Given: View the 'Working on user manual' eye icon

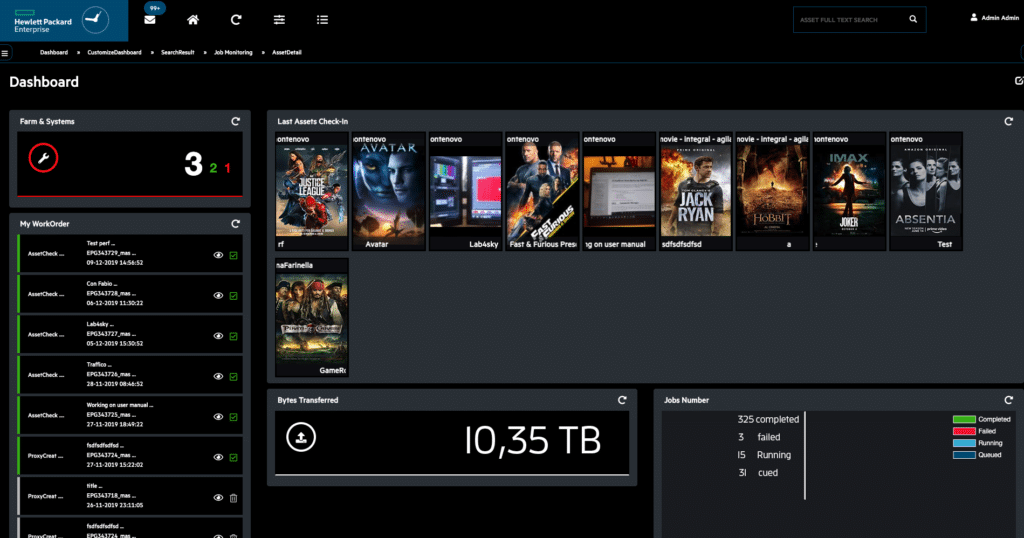Looking at the screenshot, I should point(218,417).
